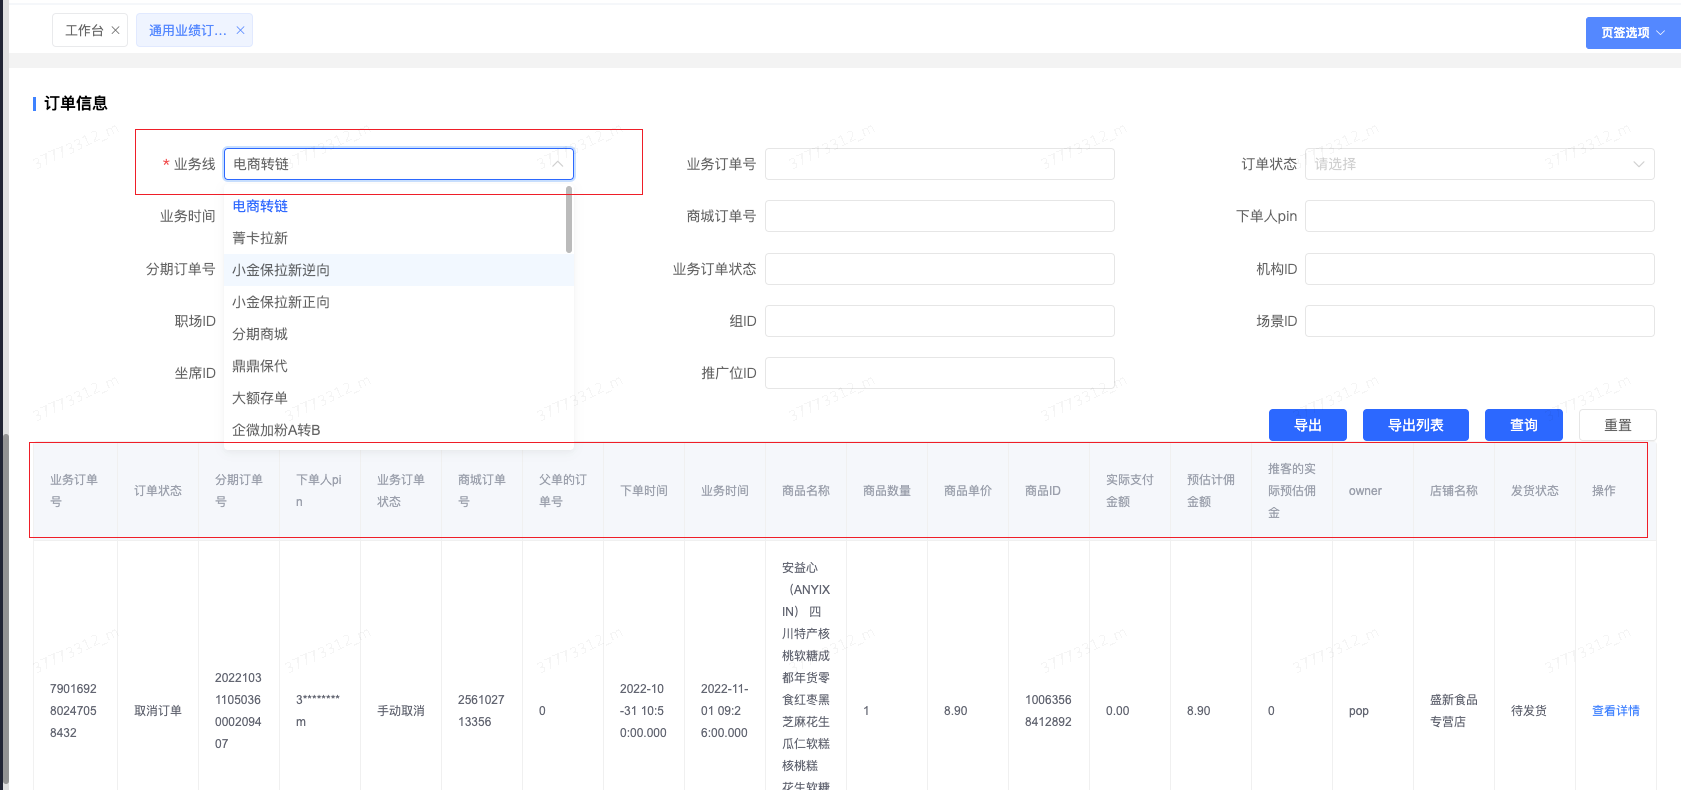Switch to the 工作台 tab
The height and width of the screenshot is (790, 1681).
click(x=84, y=31)
